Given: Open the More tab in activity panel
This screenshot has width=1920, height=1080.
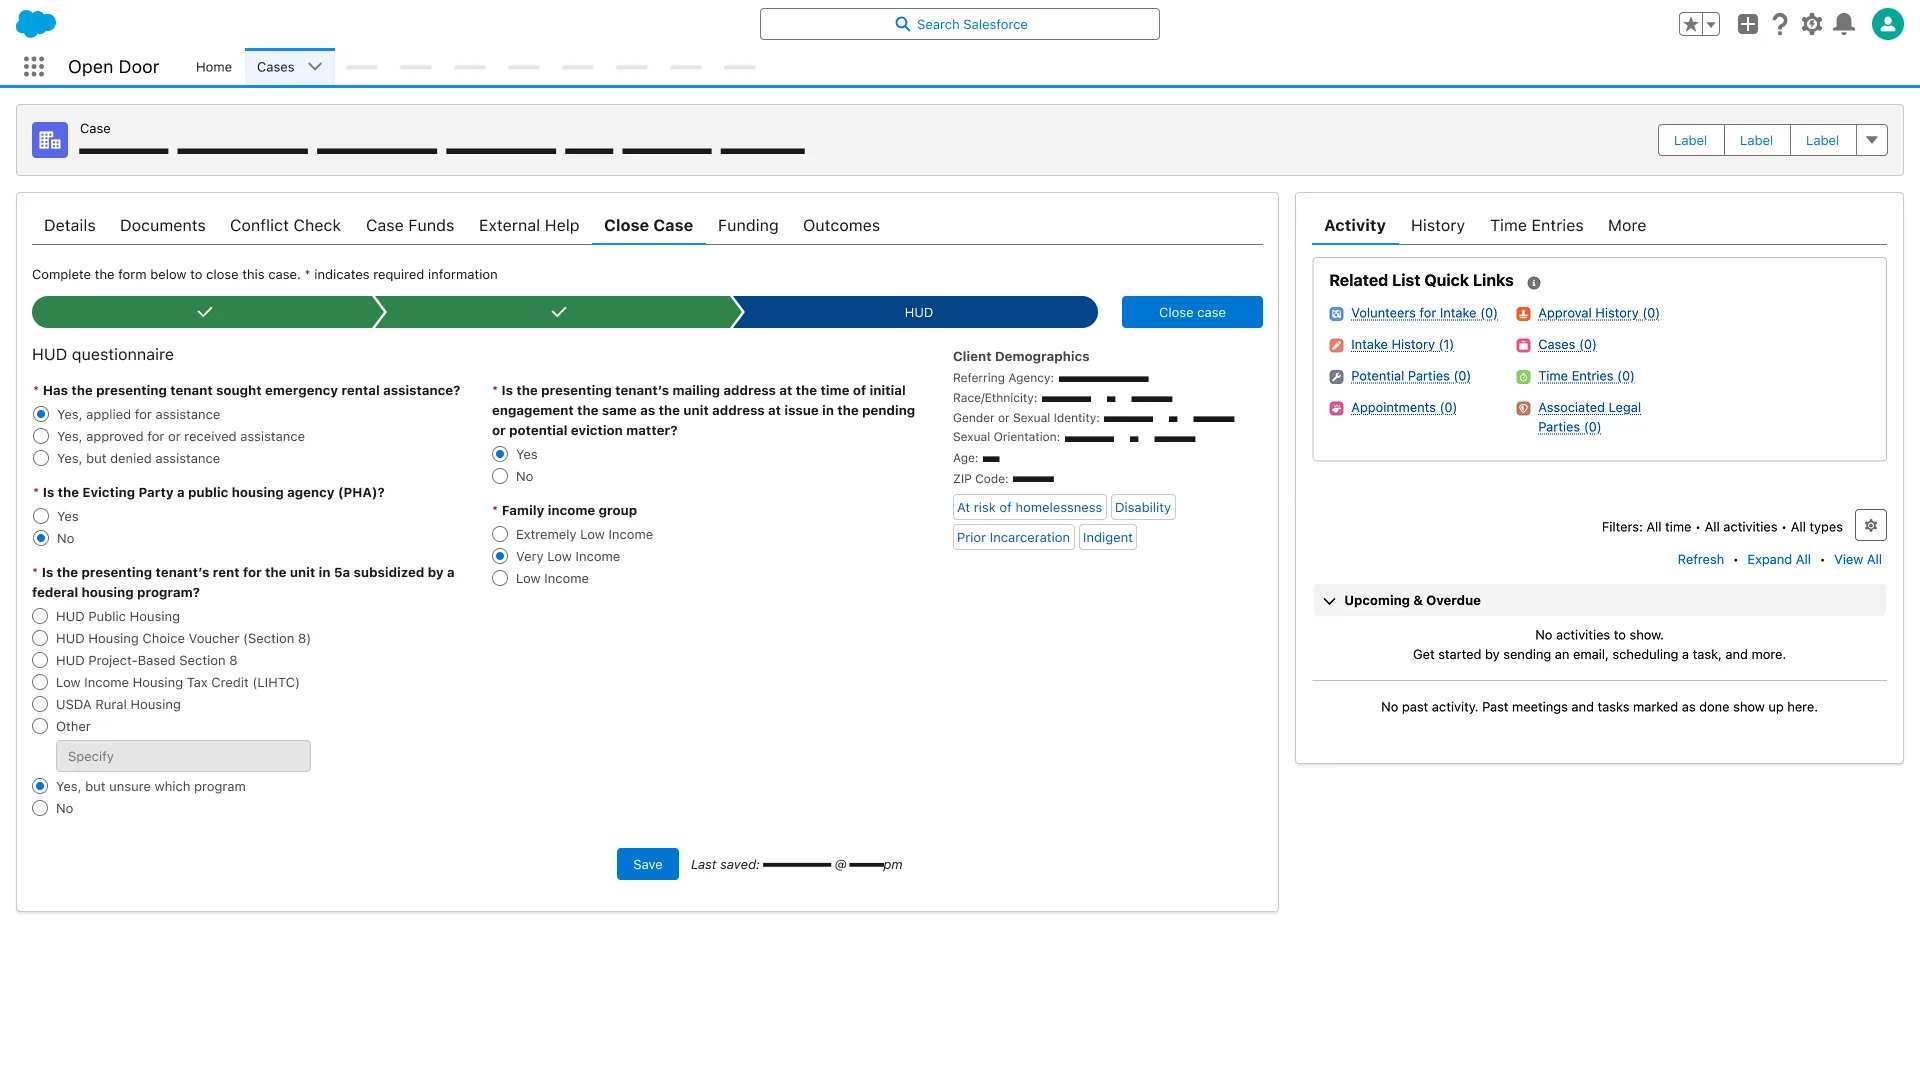Looking at the screenshot, I should [x=1626, y=226].
